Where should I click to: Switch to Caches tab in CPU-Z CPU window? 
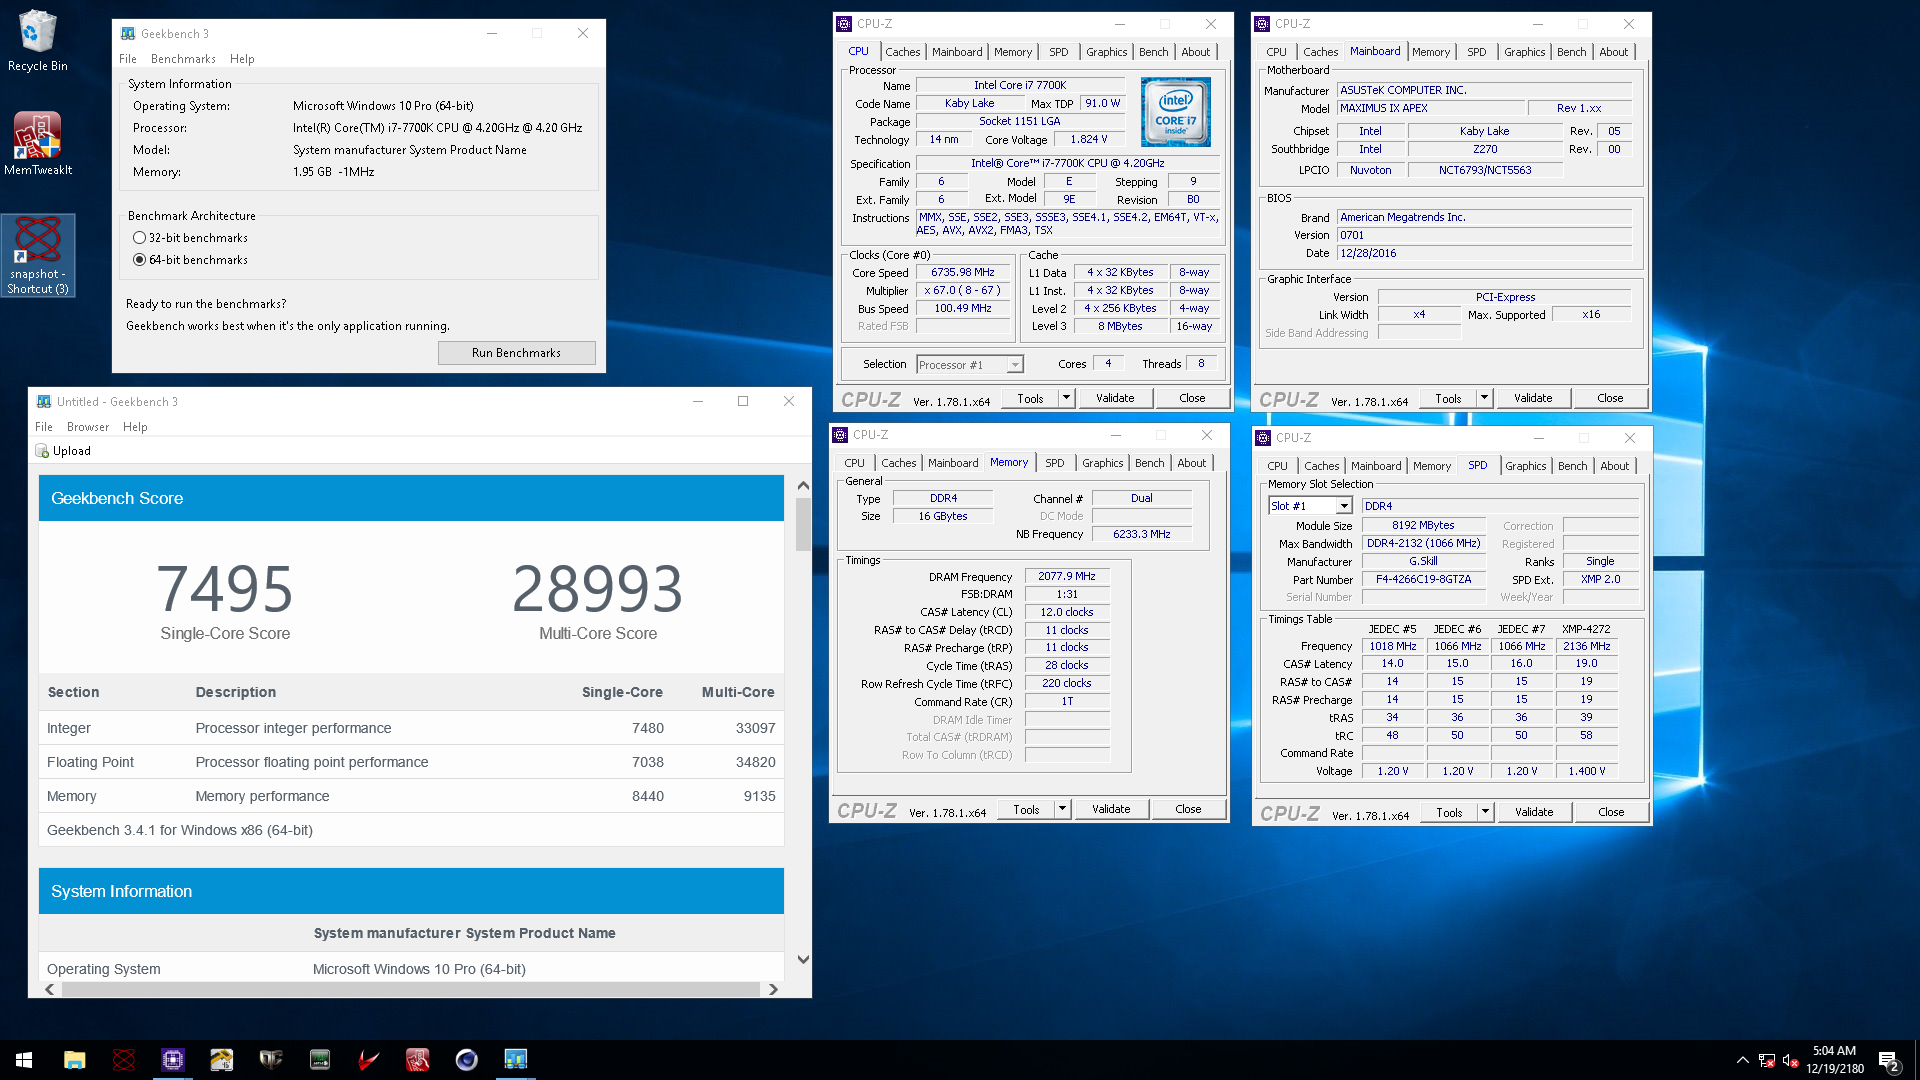[x=902, y=52]
